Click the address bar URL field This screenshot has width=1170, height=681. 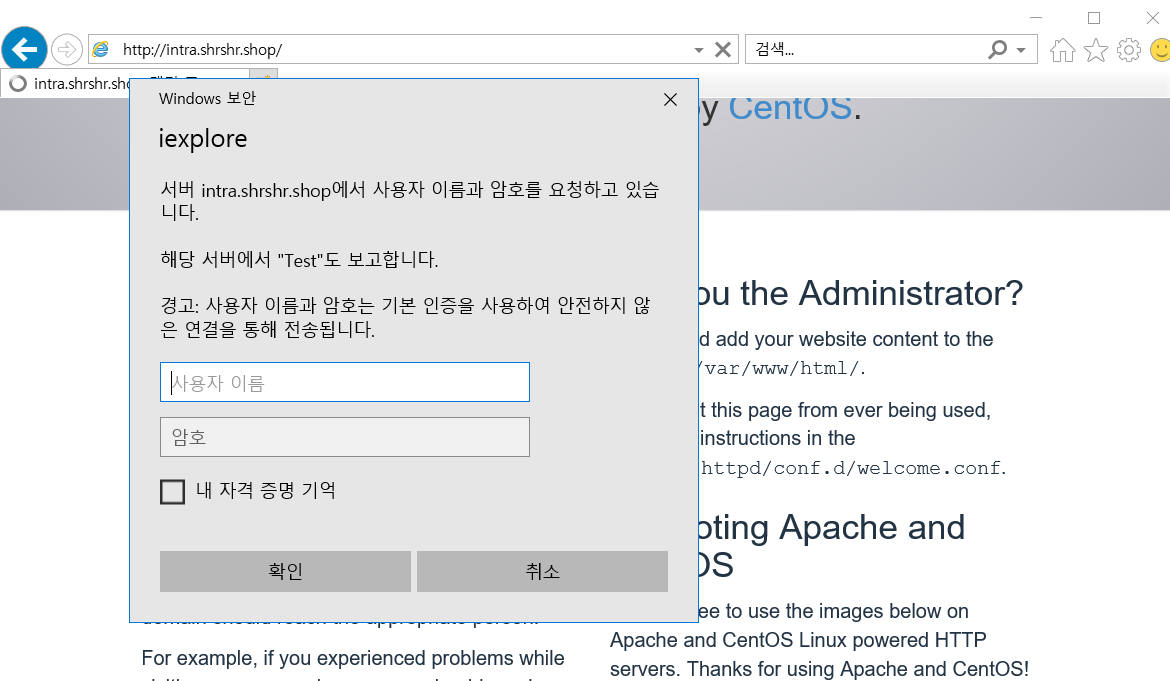(x=403, y=49)
